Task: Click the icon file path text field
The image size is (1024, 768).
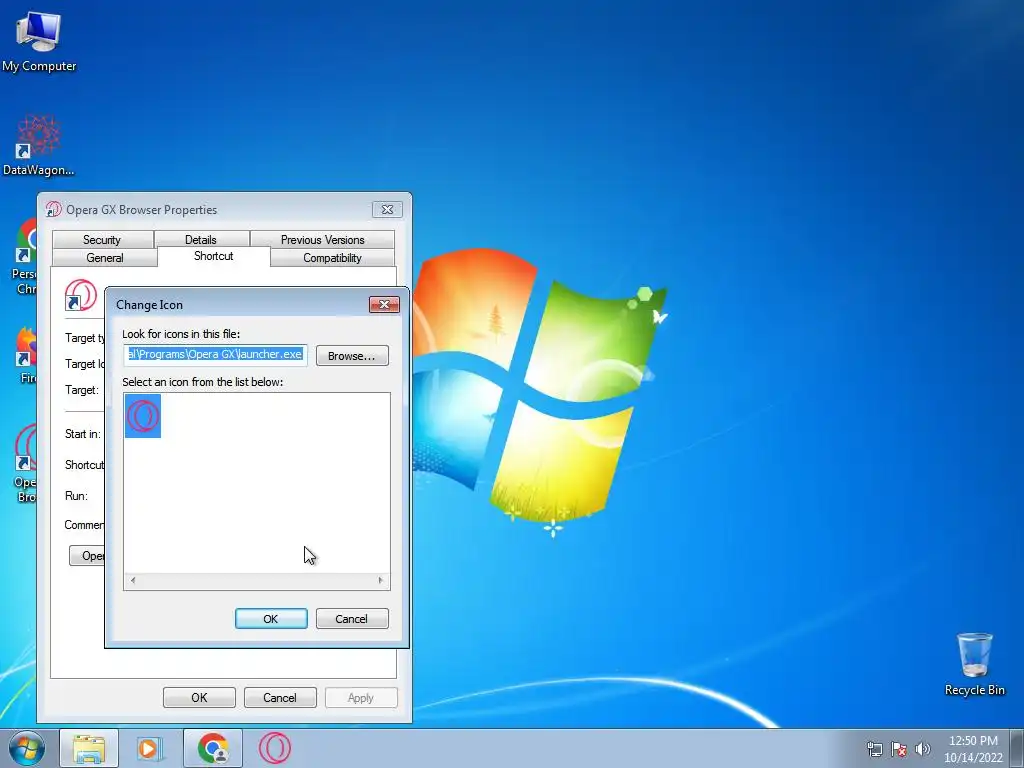Action: [215, 355]
